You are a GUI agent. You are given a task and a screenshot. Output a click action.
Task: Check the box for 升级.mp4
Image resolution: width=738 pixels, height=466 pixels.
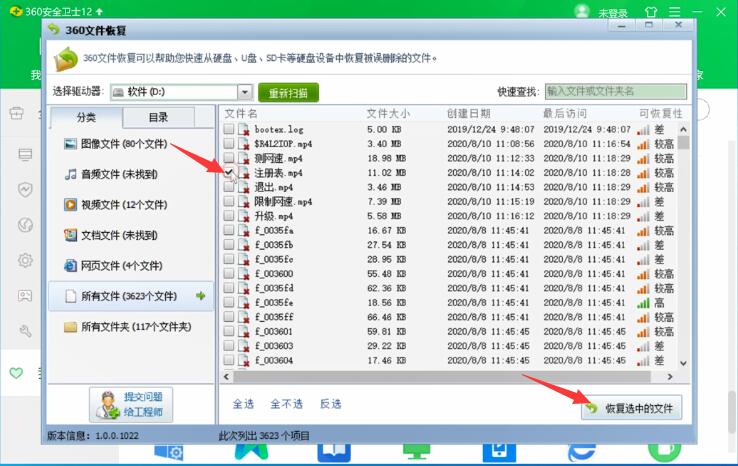[x=229, y=216]
